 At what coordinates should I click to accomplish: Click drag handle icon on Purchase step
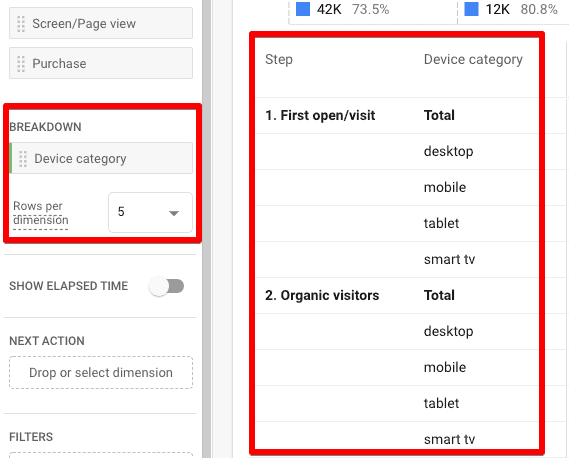(x=21, y=64)
